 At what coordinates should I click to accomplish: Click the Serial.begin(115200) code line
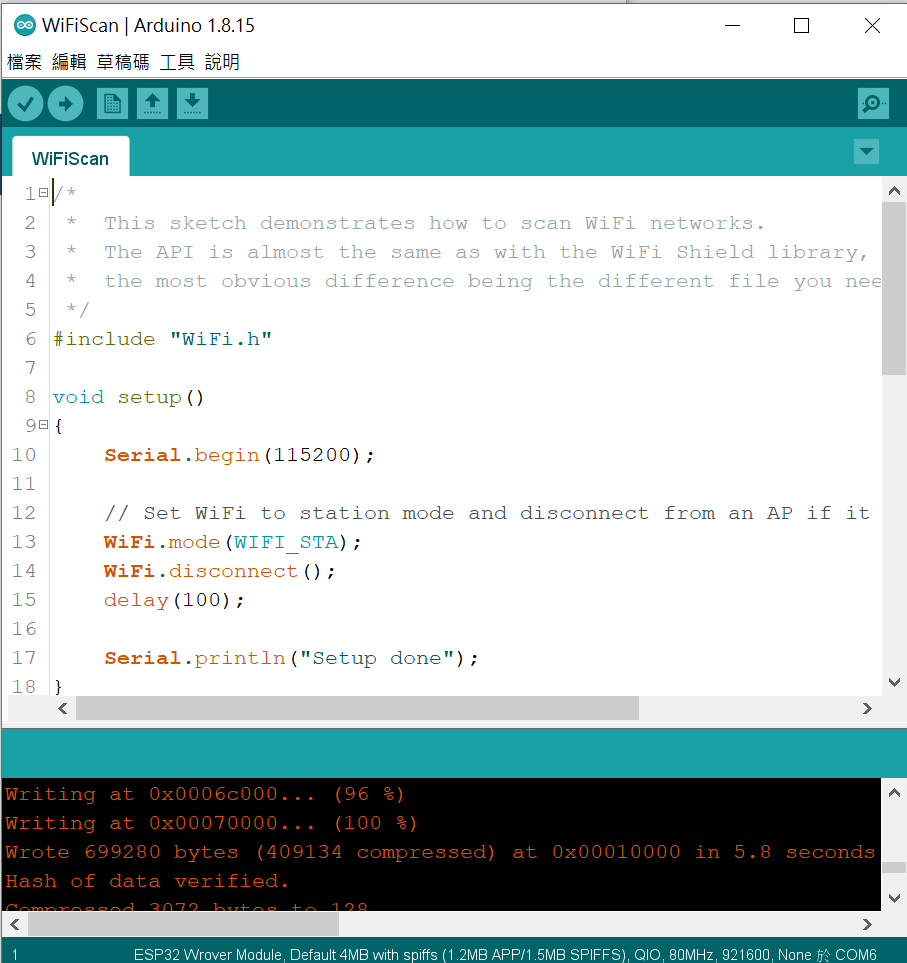coord(239,455)
